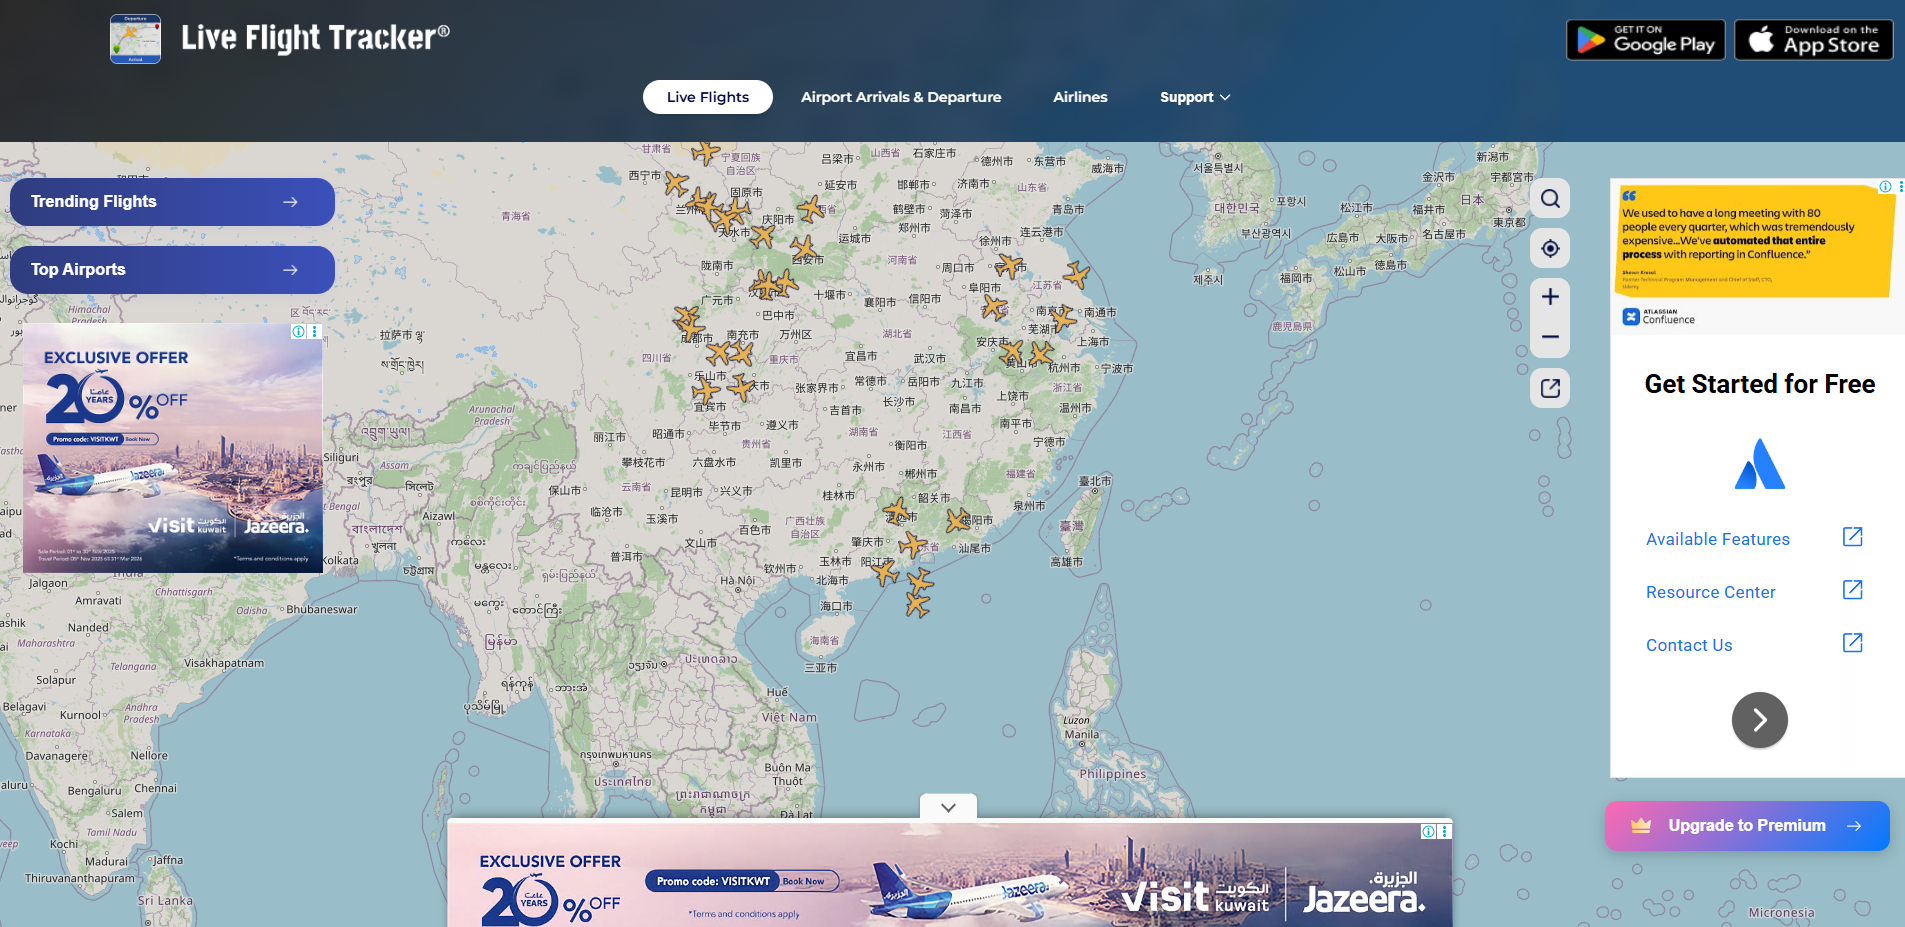This screenshot has height=927, width=1905.
Task: Select the airplane icon near 西安市
Action: [802, 248]
